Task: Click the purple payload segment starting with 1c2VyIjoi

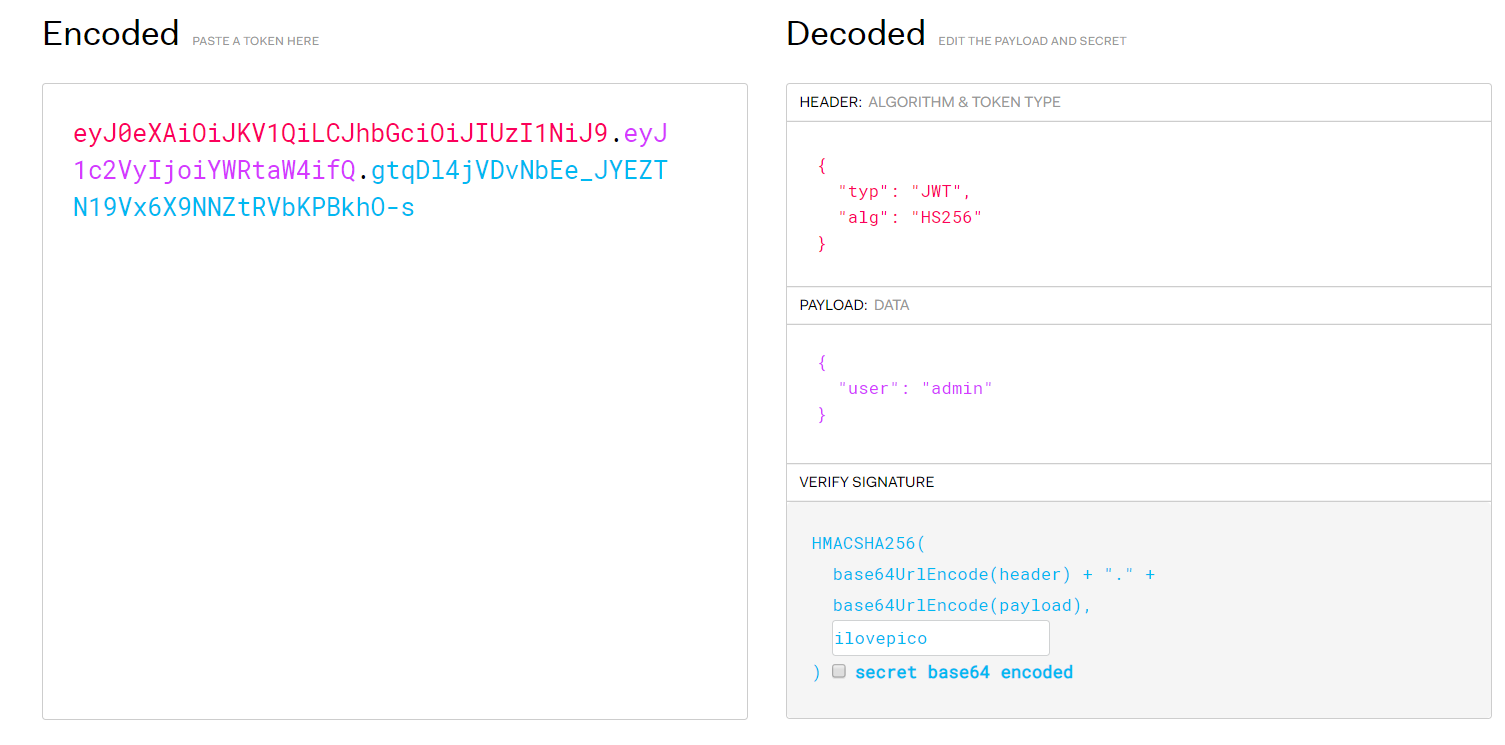Action: coord(214,171)
